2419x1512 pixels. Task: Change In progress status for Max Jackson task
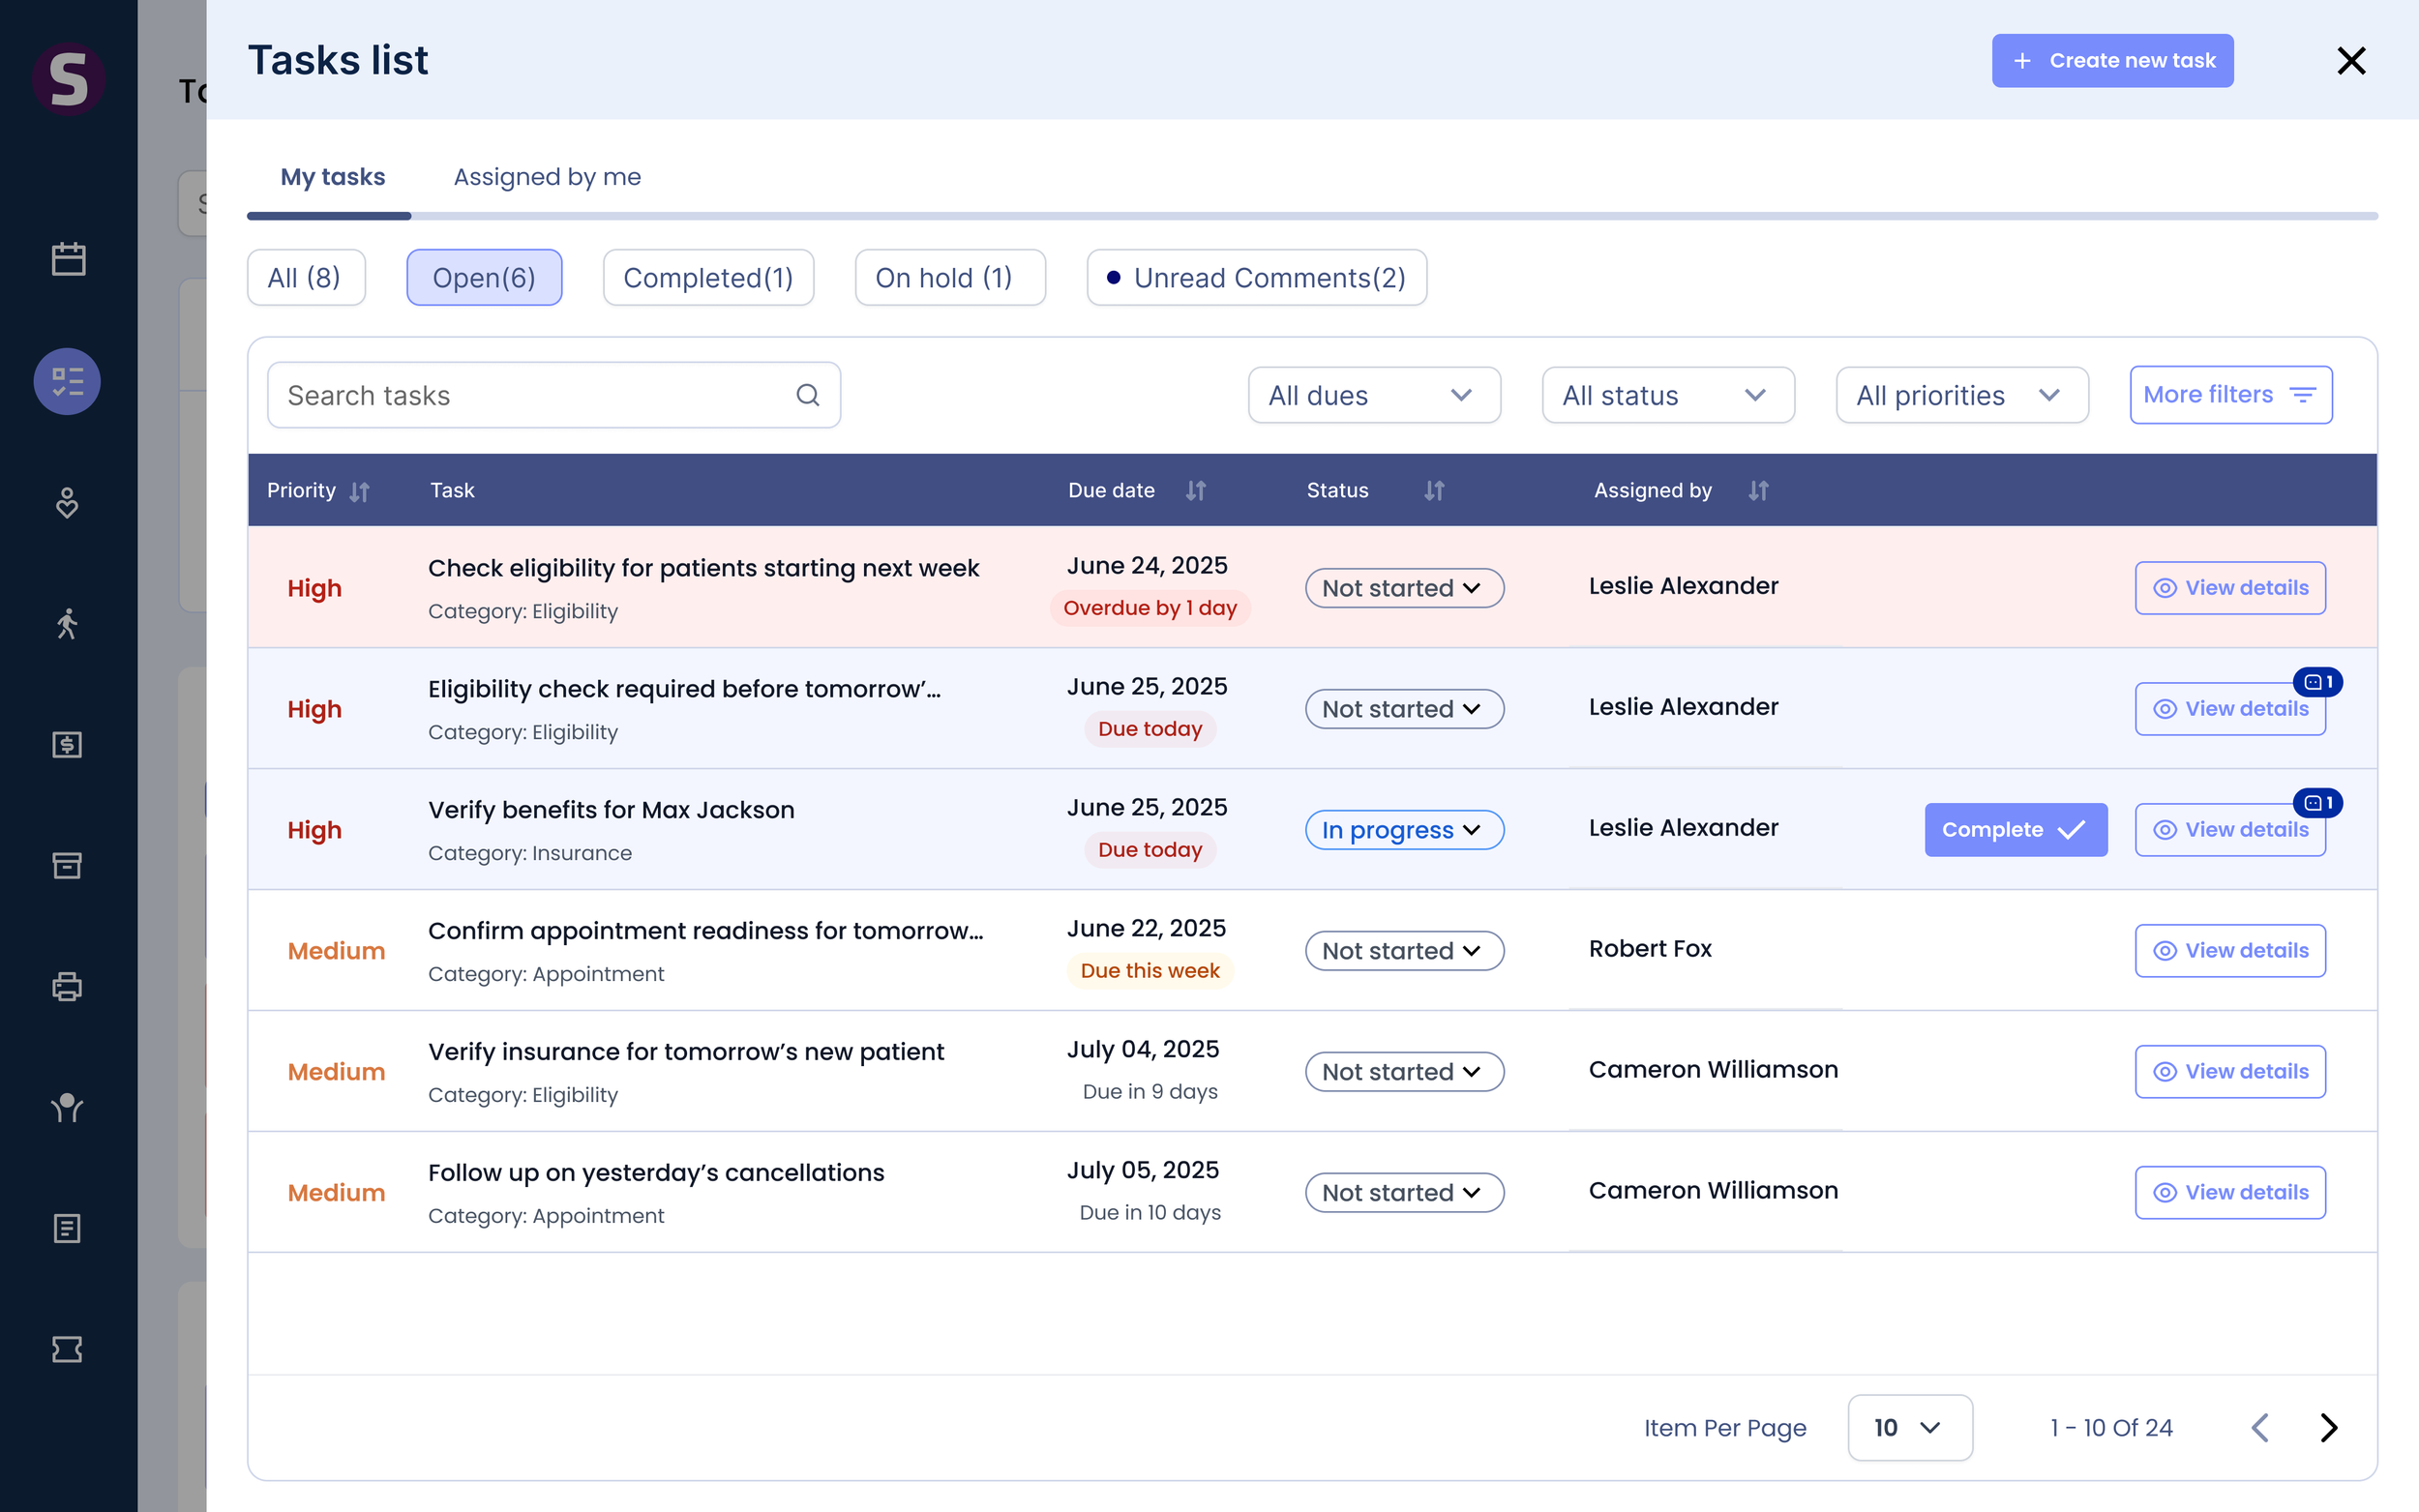point(1403,830)
